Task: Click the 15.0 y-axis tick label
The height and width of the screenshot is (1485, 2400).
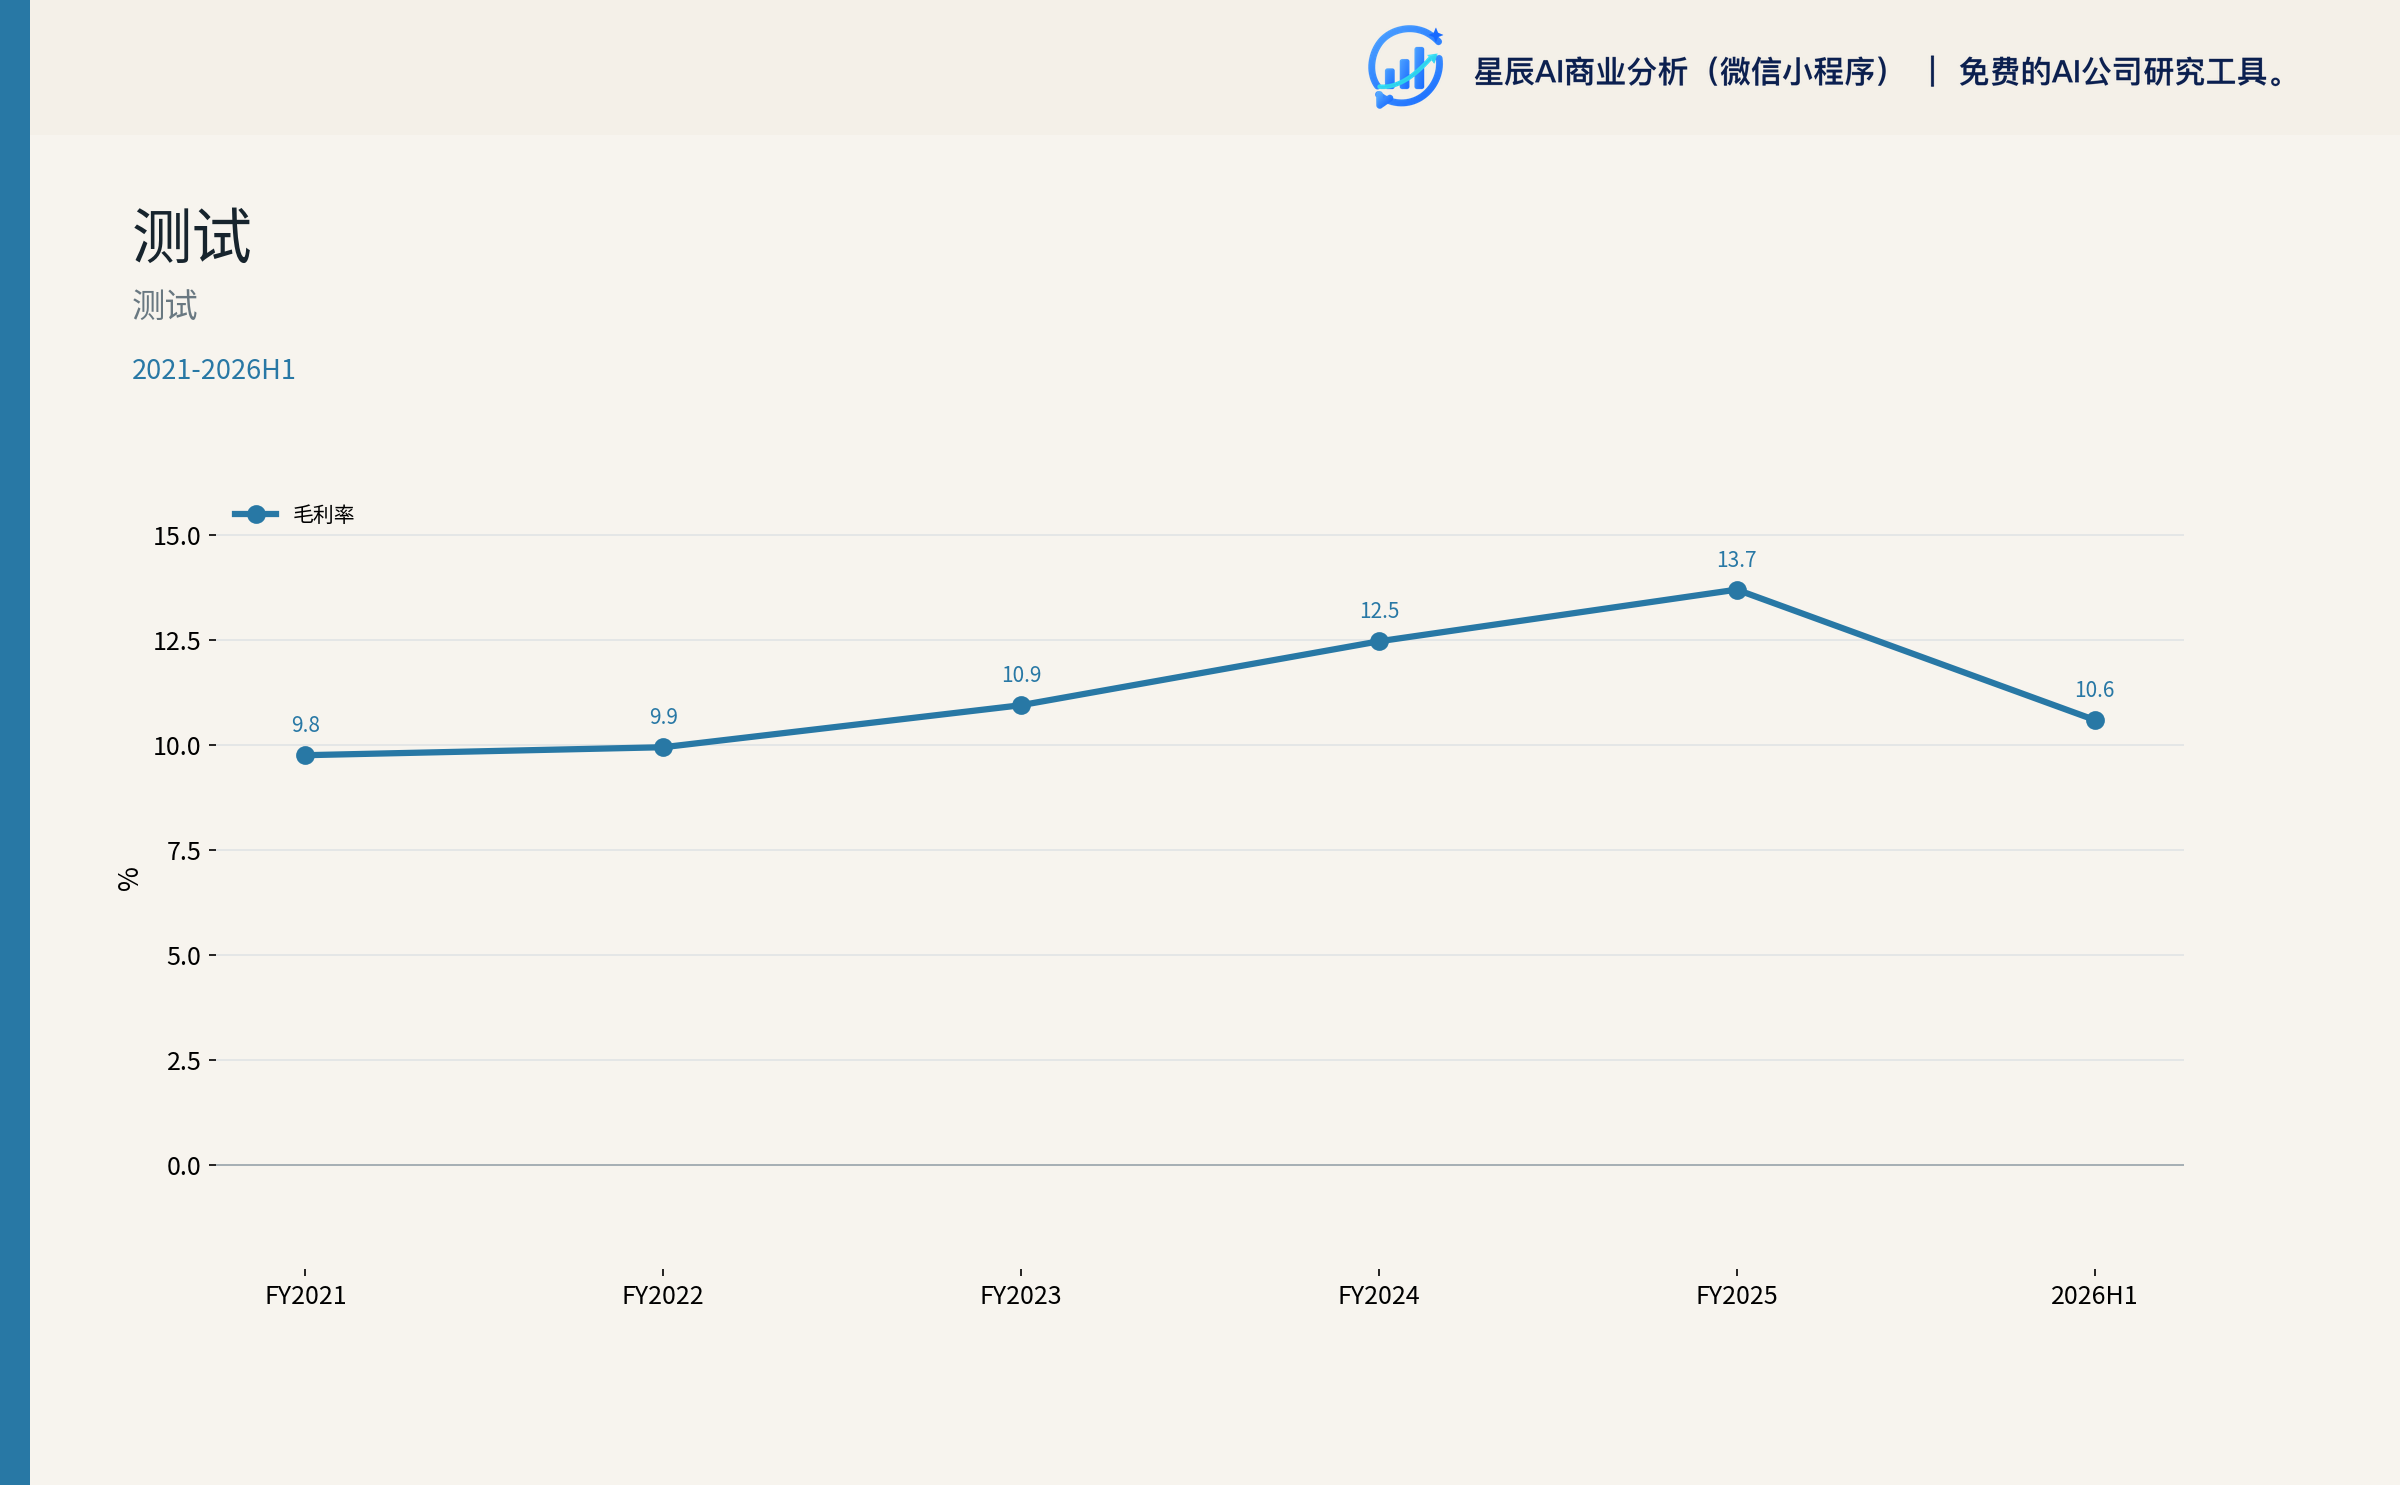Action: 177,536
